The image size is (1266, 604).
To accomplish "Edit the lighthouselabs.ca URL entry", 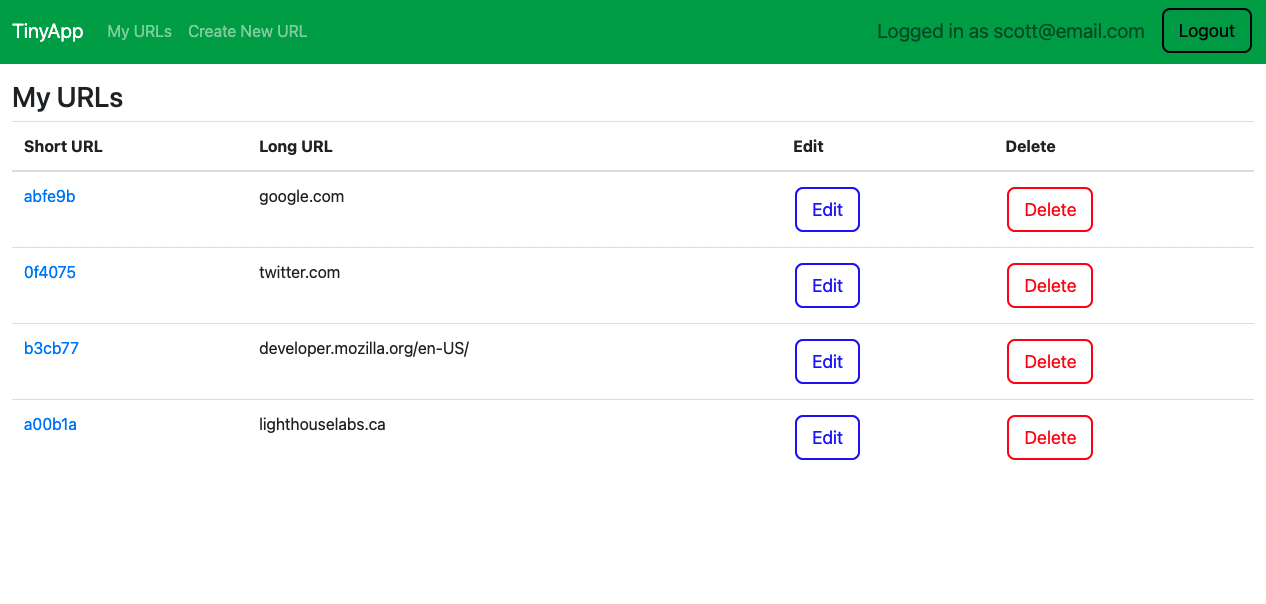I will click(x=827, y=437).
